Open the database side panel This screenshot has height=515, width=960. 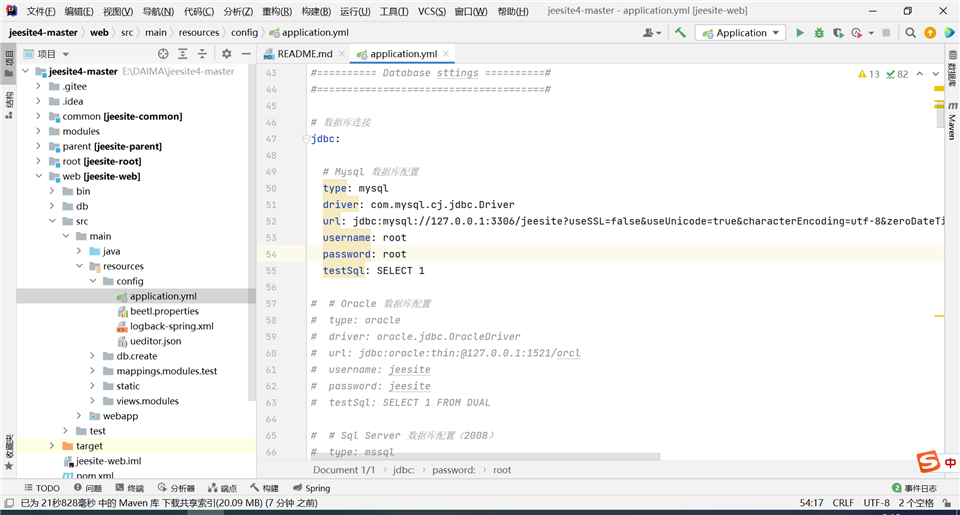pos(952,69)
